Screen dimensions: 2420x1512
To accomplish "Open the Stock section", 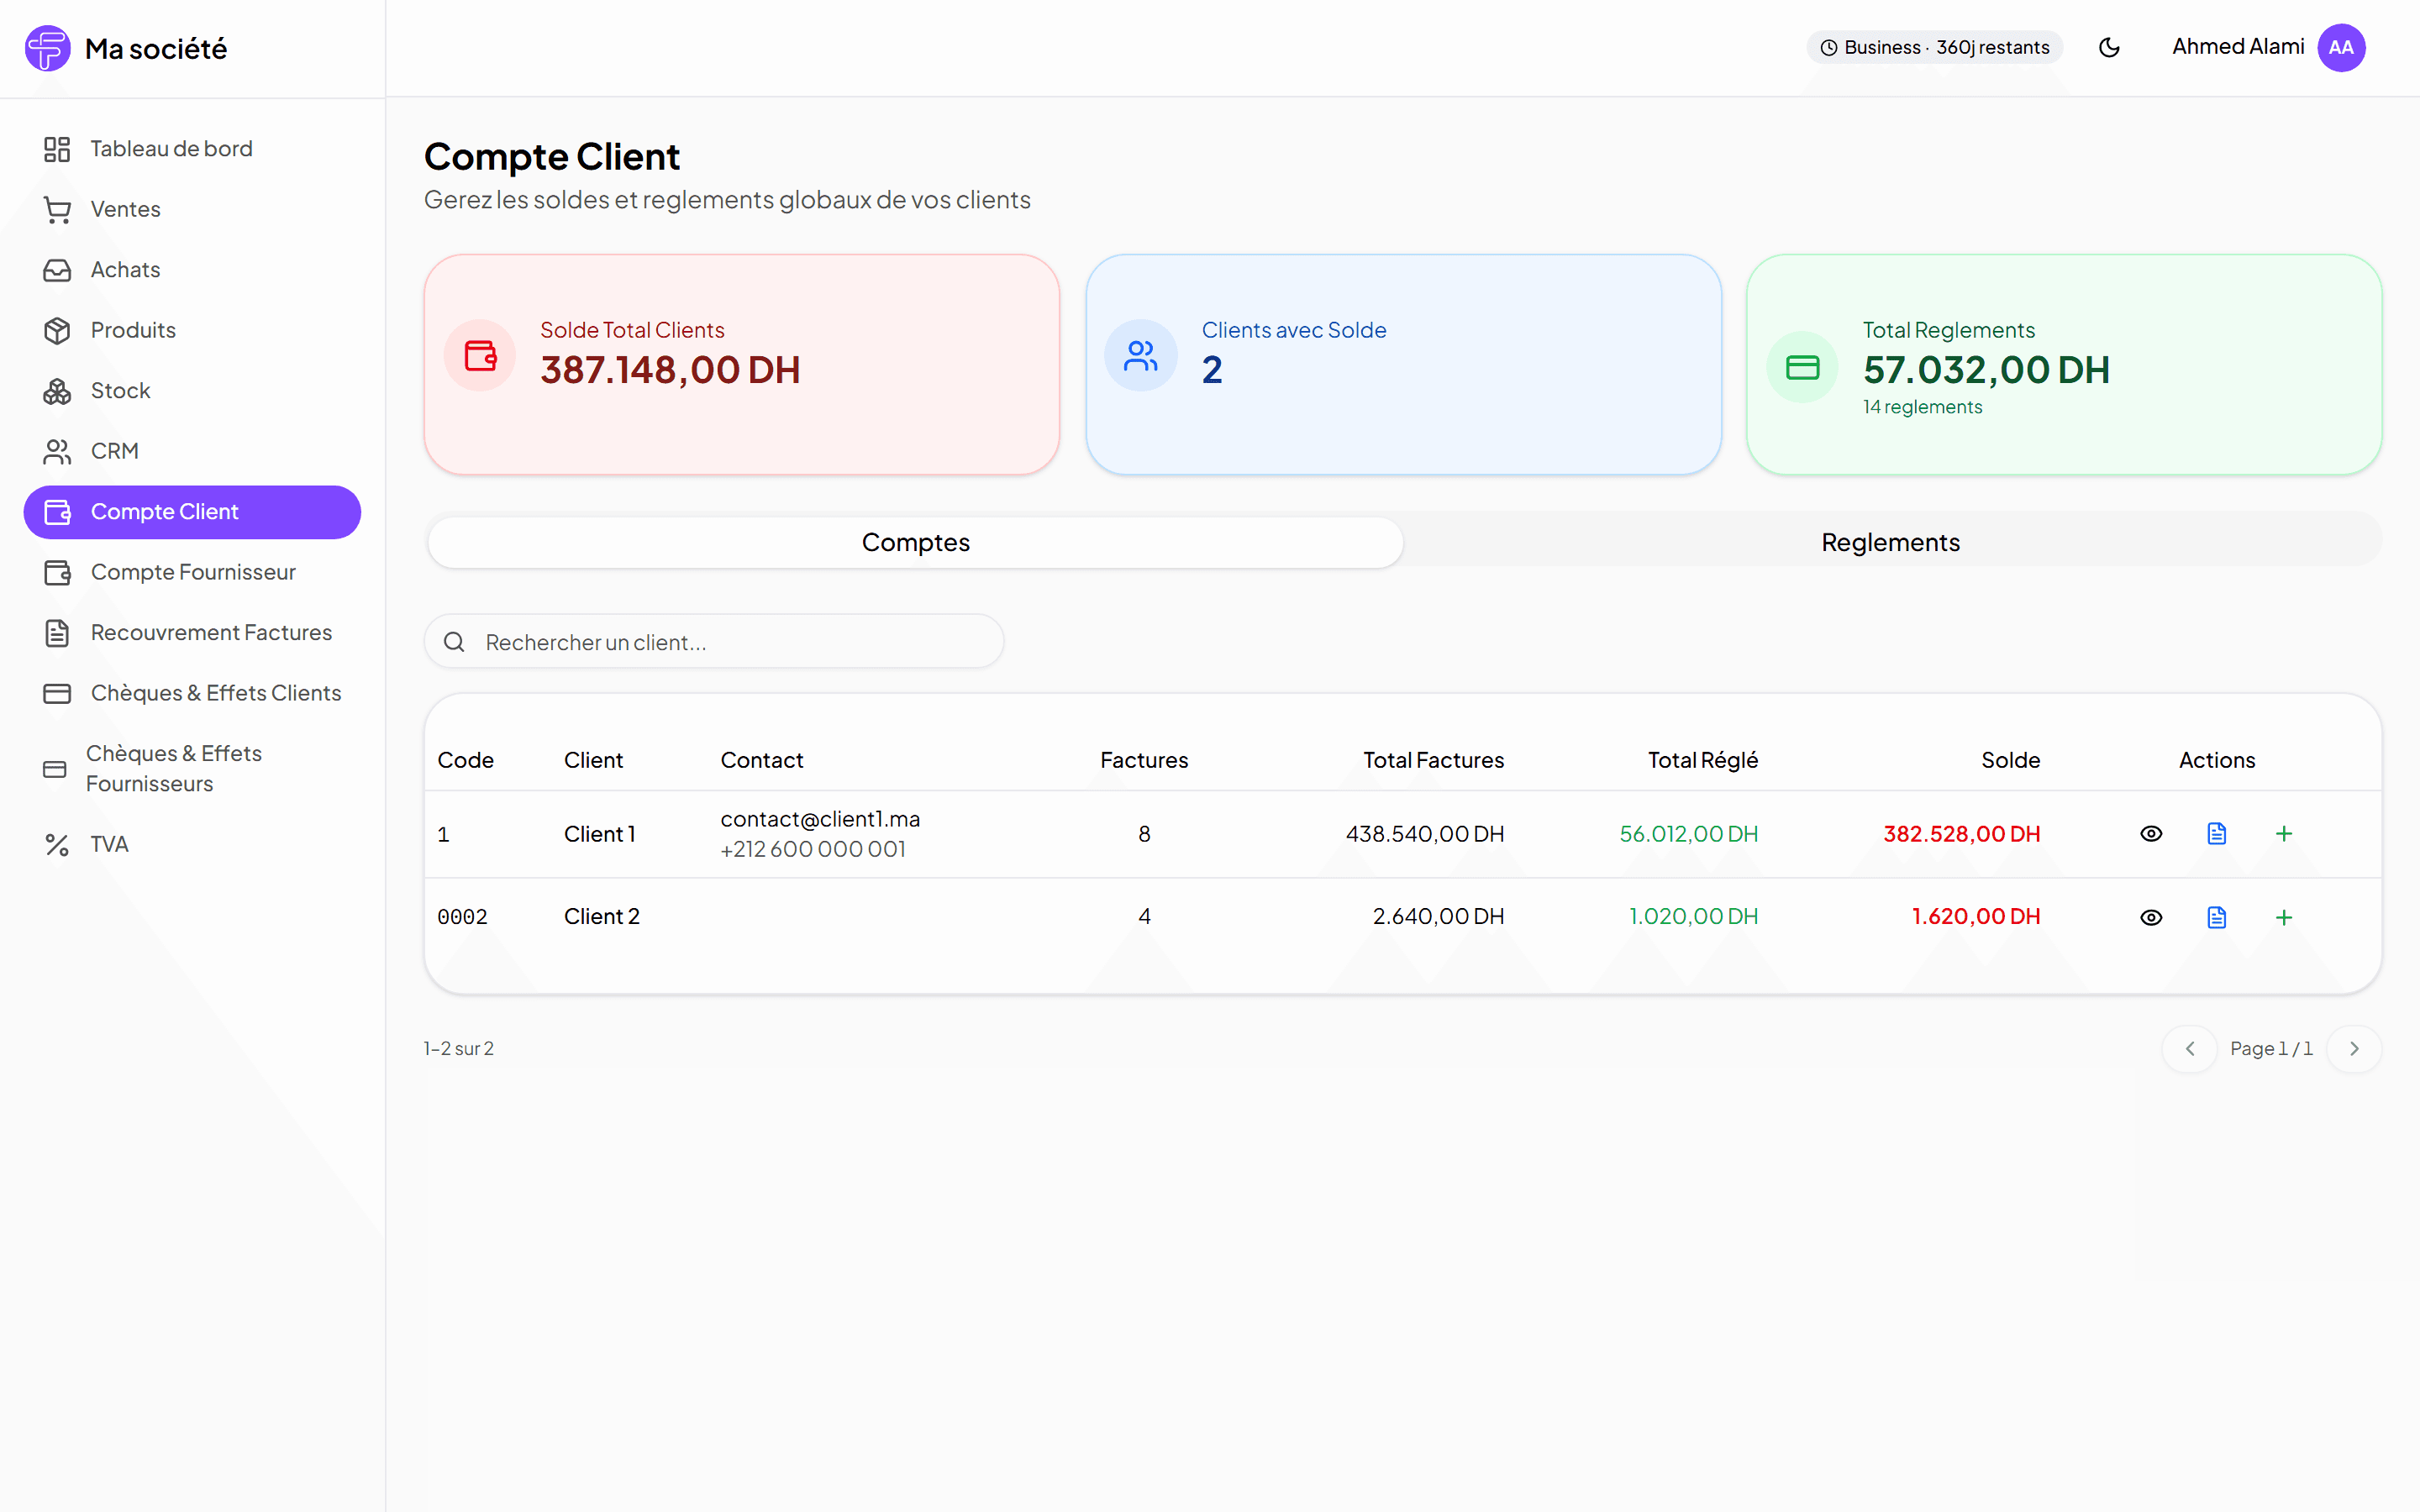I will pos(192,391).
